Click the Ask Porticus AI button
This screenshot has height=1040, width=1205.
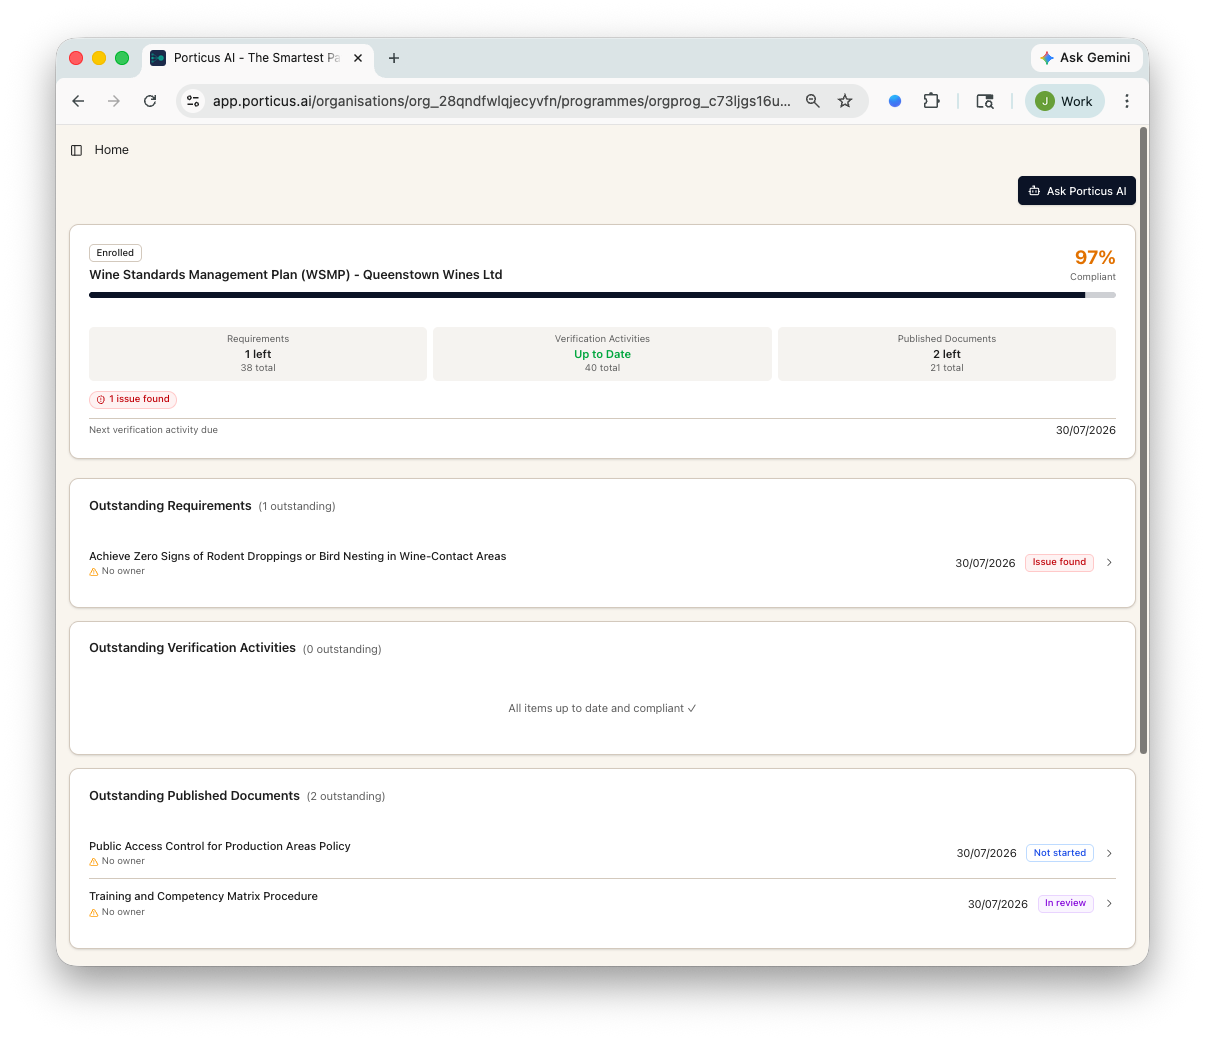(x=1077, y=191)
